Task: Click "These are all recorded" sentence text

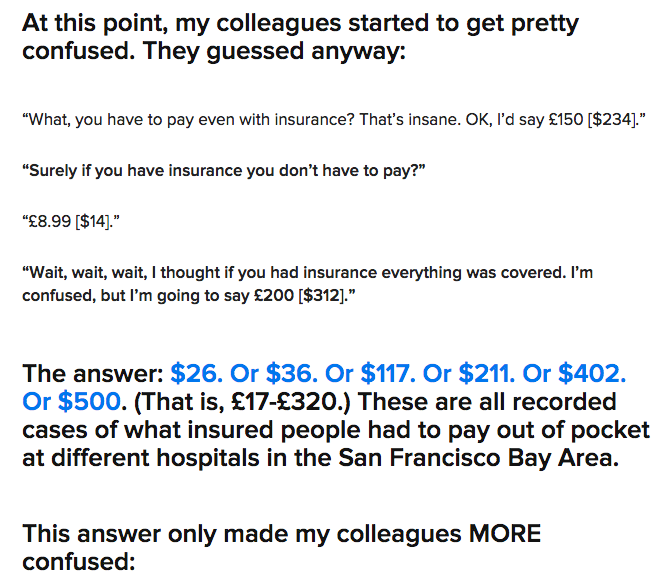Action: pyautogui.click(x=487, y=402)
